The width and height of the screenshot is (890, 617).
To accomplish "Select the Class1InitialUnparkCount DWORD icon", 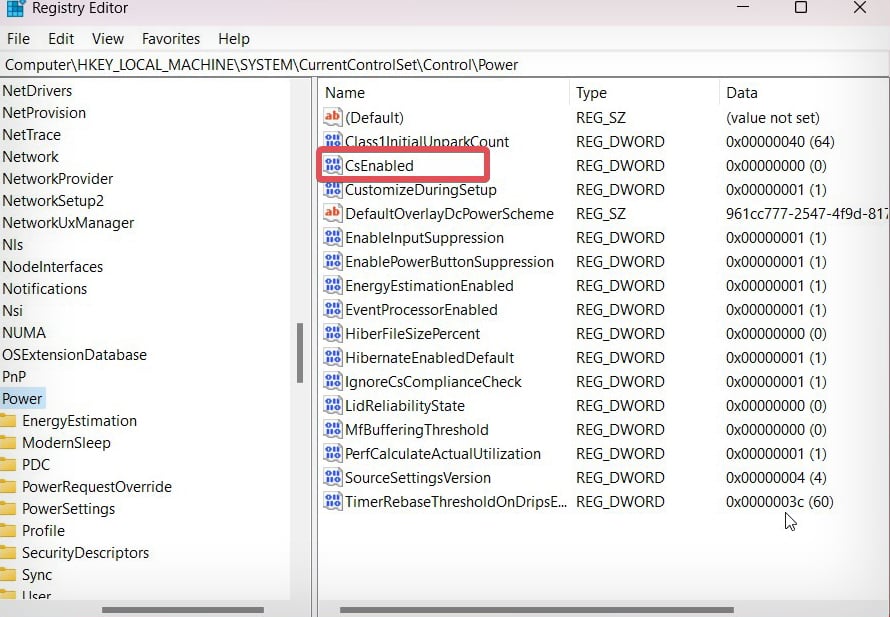I will 333,141.
